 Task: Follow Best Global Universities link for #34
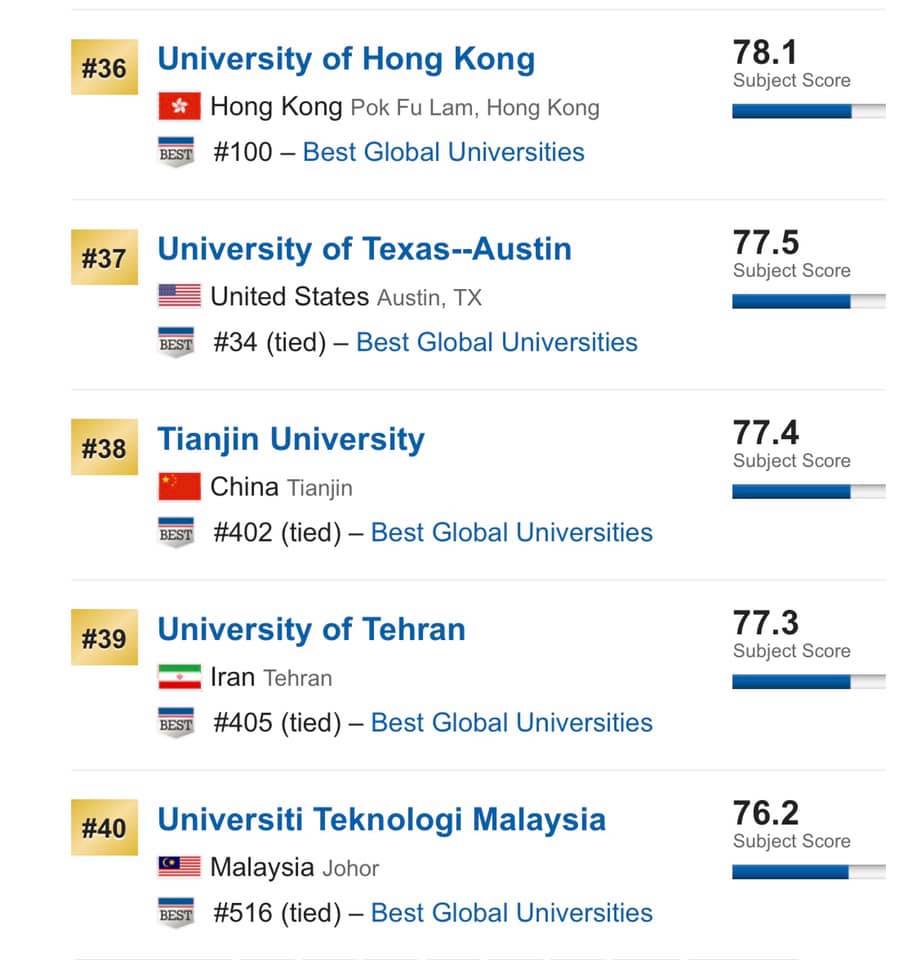[x=497, y=342]
